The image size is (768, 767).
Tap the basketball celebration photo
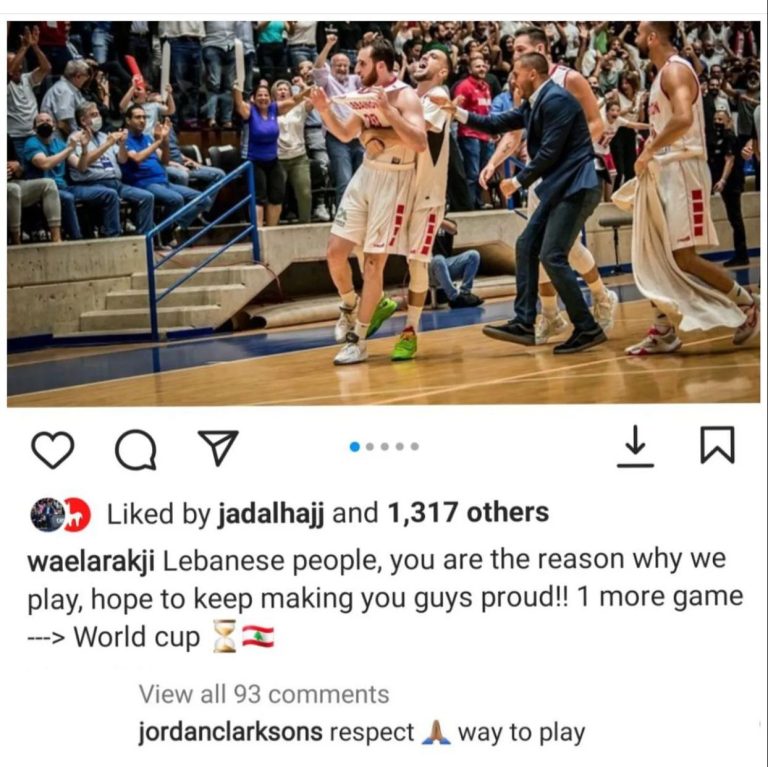[x=384, y=214]
